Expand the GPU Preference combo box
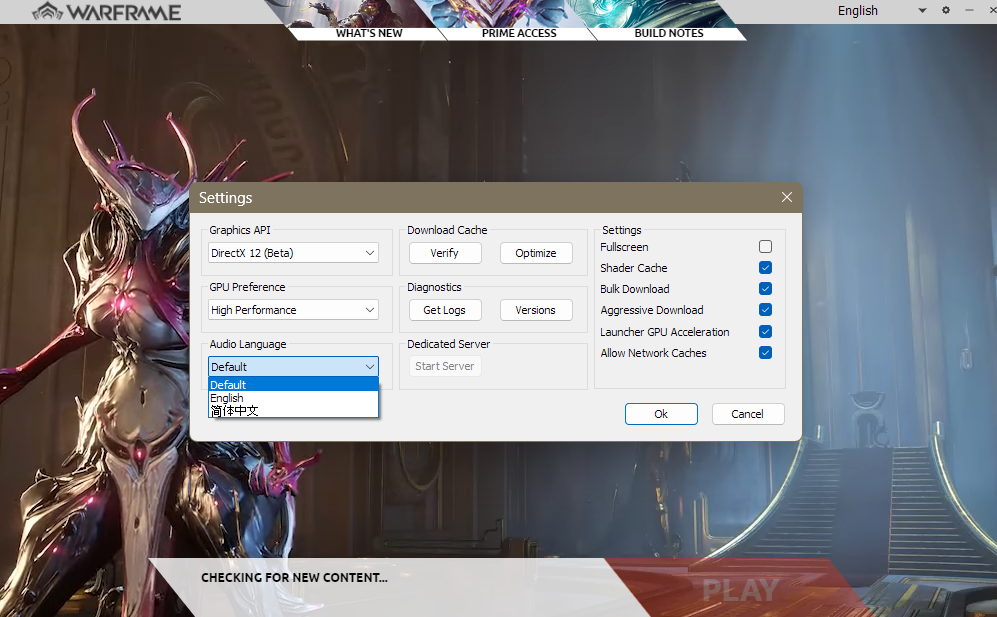997x617 pixels. pyautogui.click(x=293, y=310)
